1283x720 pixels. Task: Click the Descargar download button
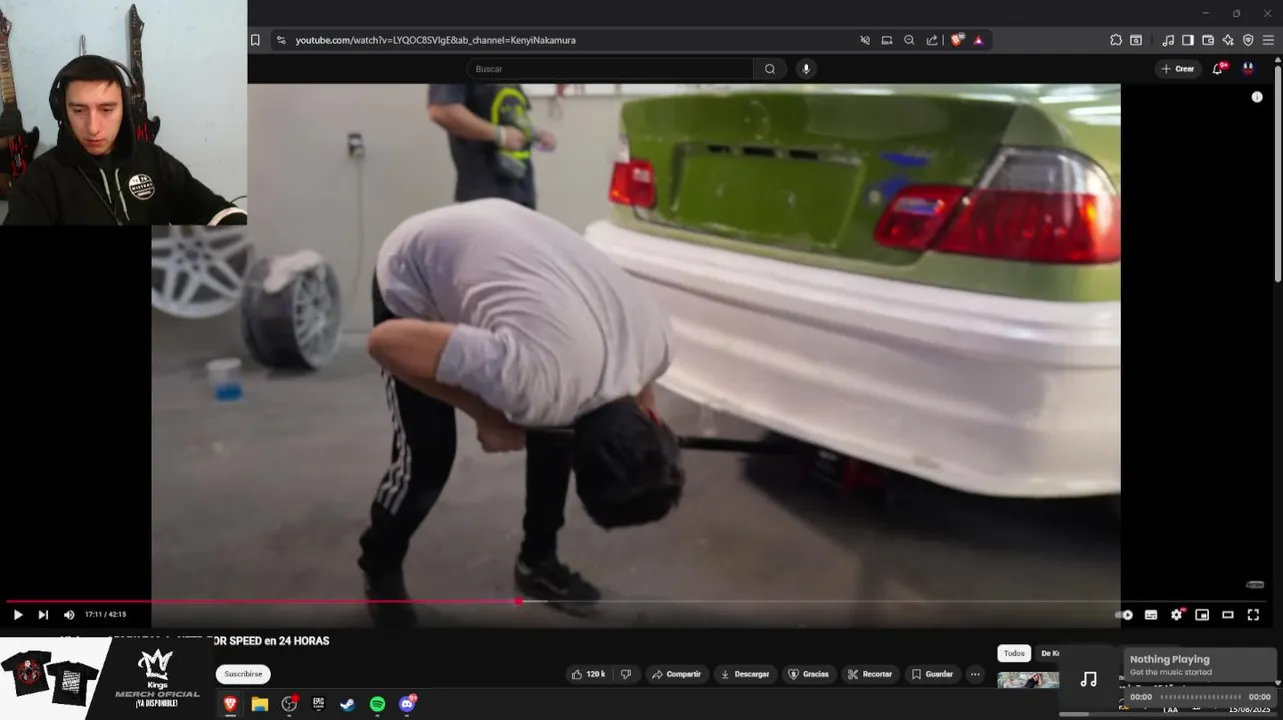(746, 674)
